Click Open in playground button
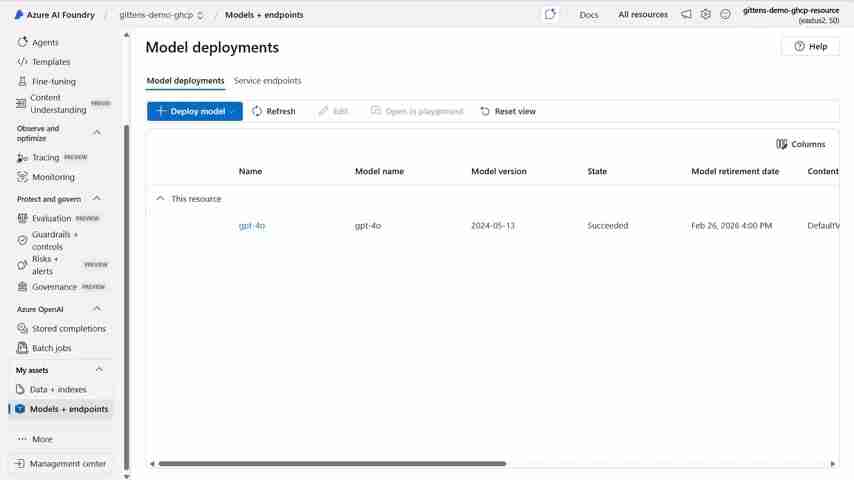 (x=417, y=111)
